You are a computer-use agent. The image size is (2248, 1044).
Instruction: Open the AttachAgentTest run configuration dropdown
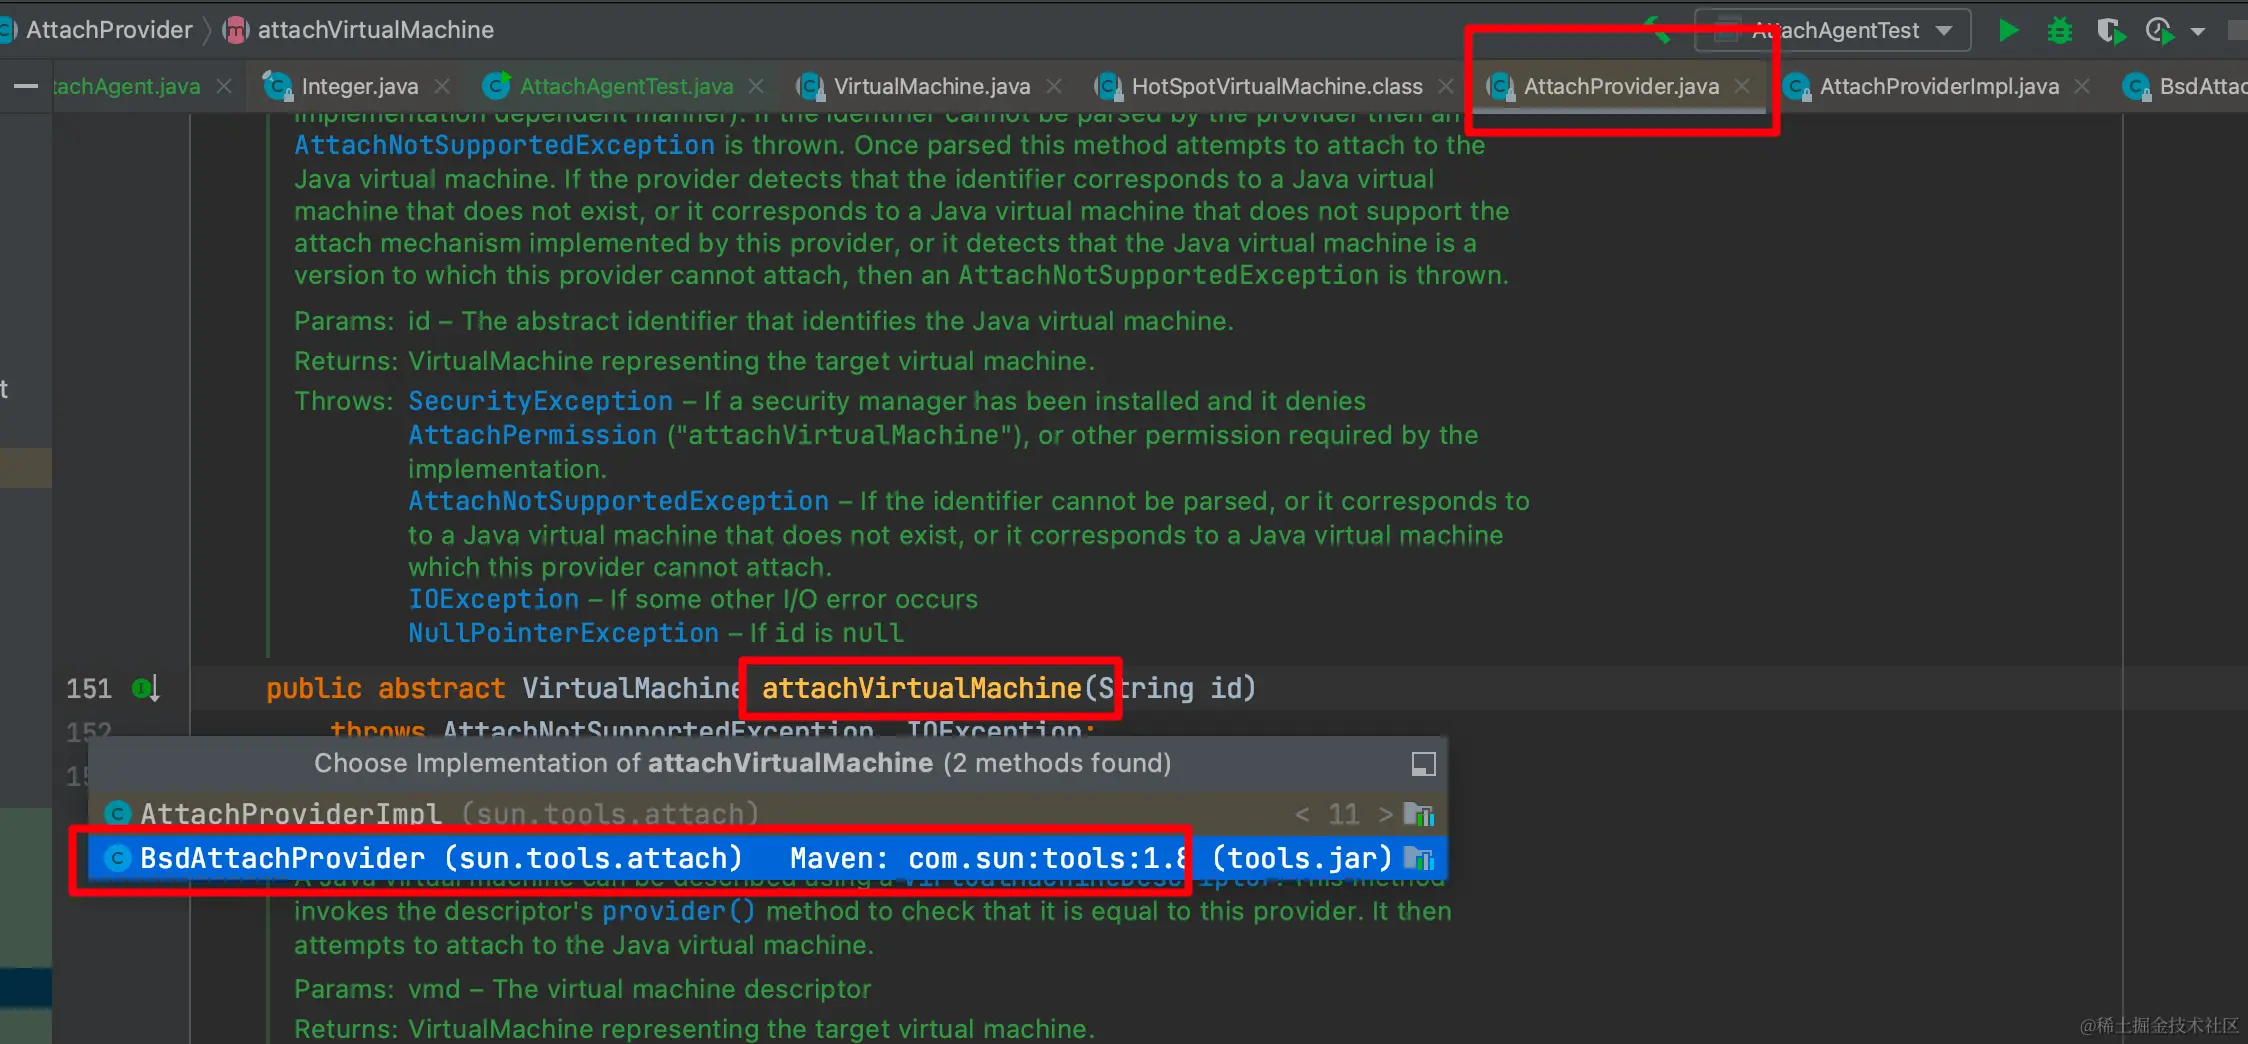(x=1833, y=30)
